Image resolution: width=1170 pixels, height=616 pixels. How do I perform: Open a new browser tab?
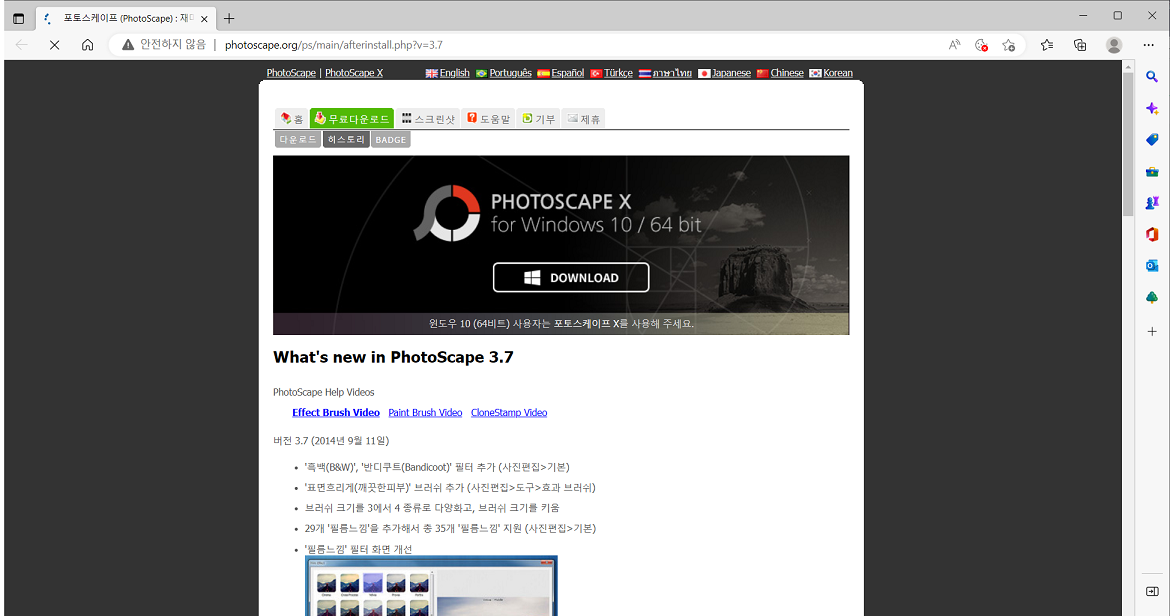pos(229,19)
